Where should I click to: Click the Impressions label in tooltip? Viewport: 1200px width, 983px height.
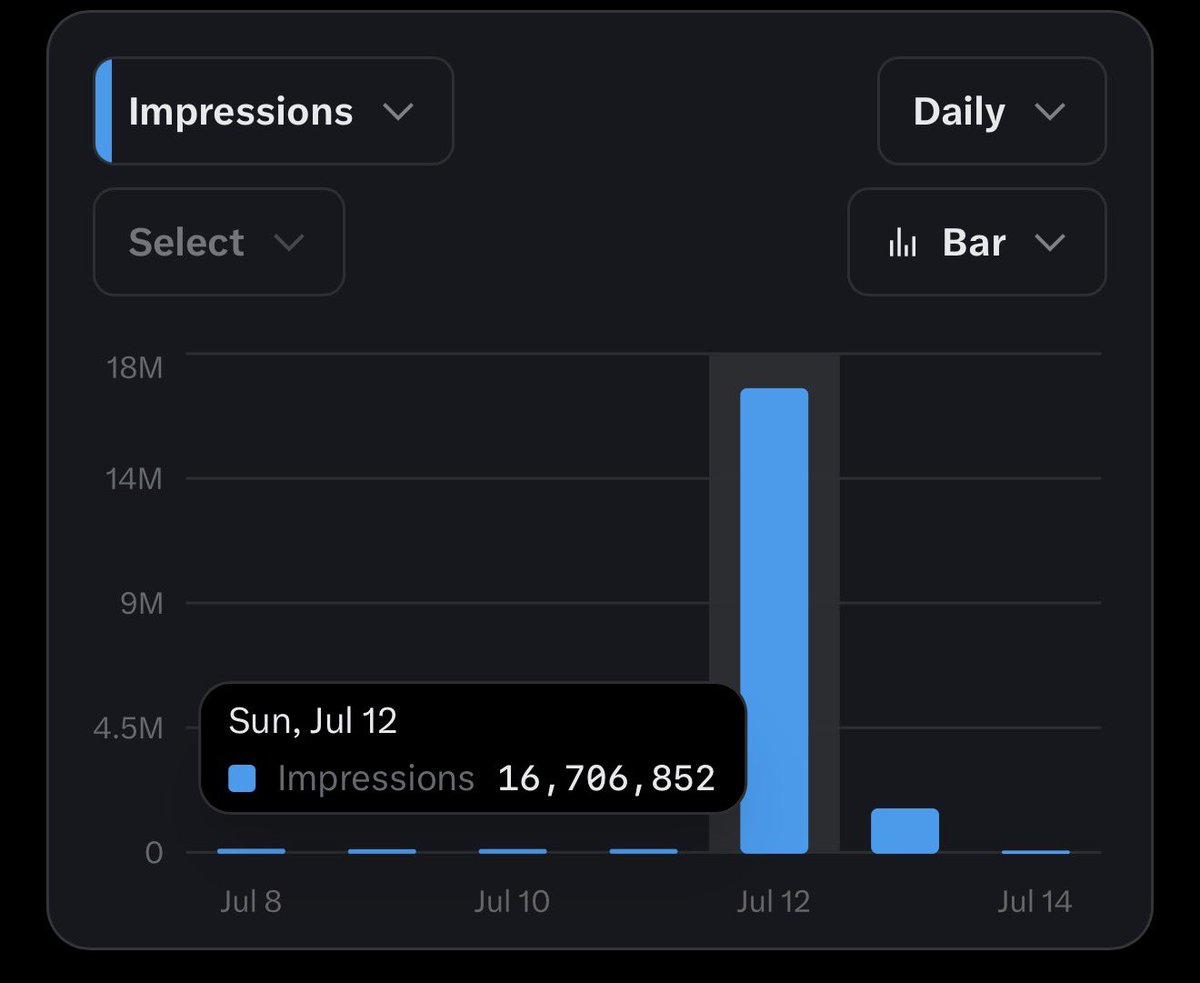(x=376, y=779)
